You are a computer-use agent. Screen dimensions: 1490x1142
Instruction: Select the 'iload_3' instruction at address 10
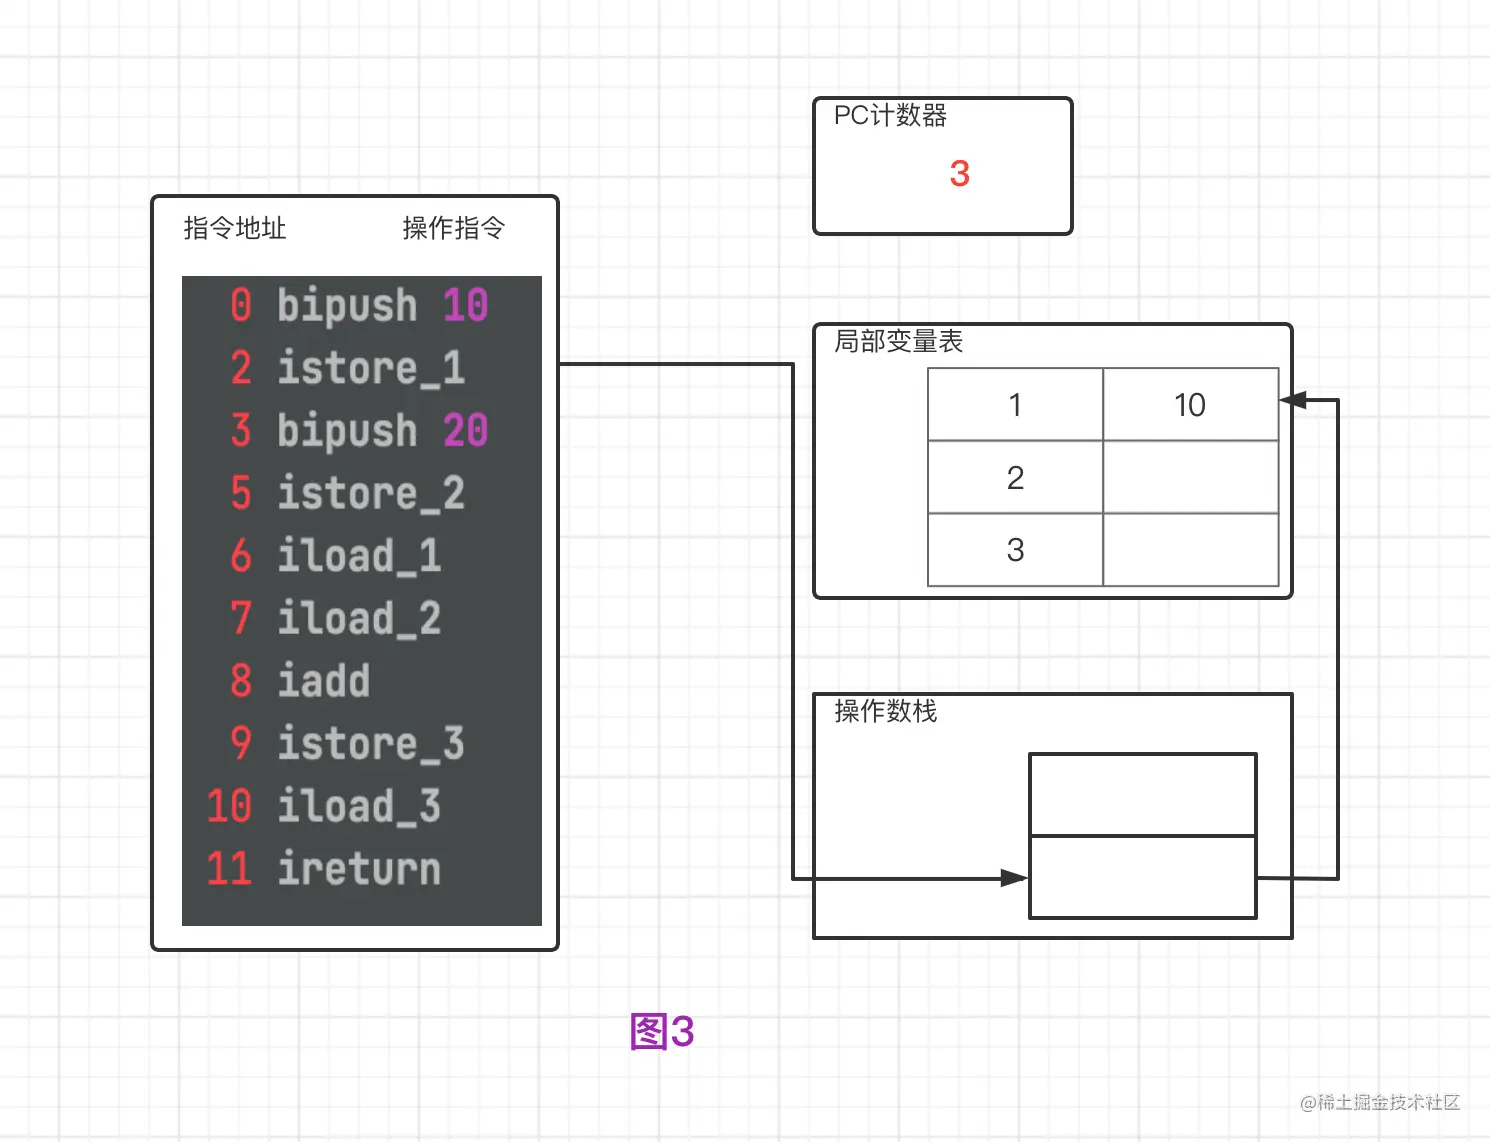323,806
